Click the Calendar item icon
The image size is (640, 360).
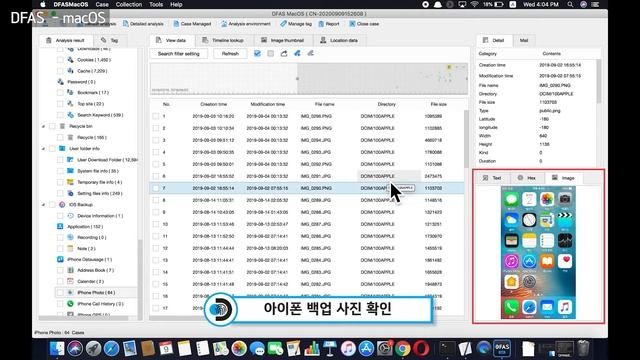71,281
